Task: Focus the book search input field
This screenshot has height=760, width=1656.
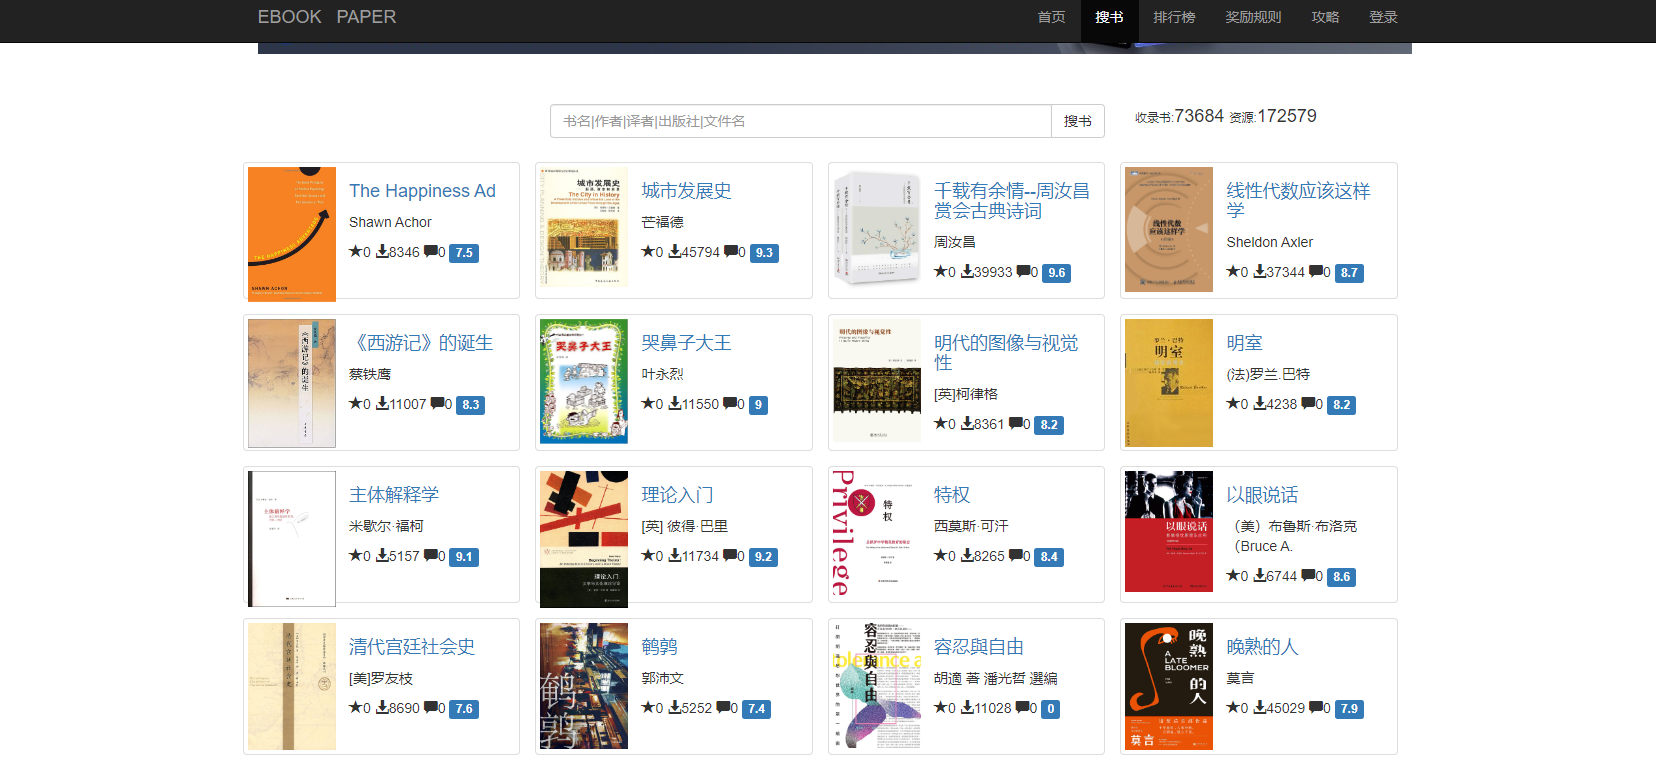Action: point(800,121)
